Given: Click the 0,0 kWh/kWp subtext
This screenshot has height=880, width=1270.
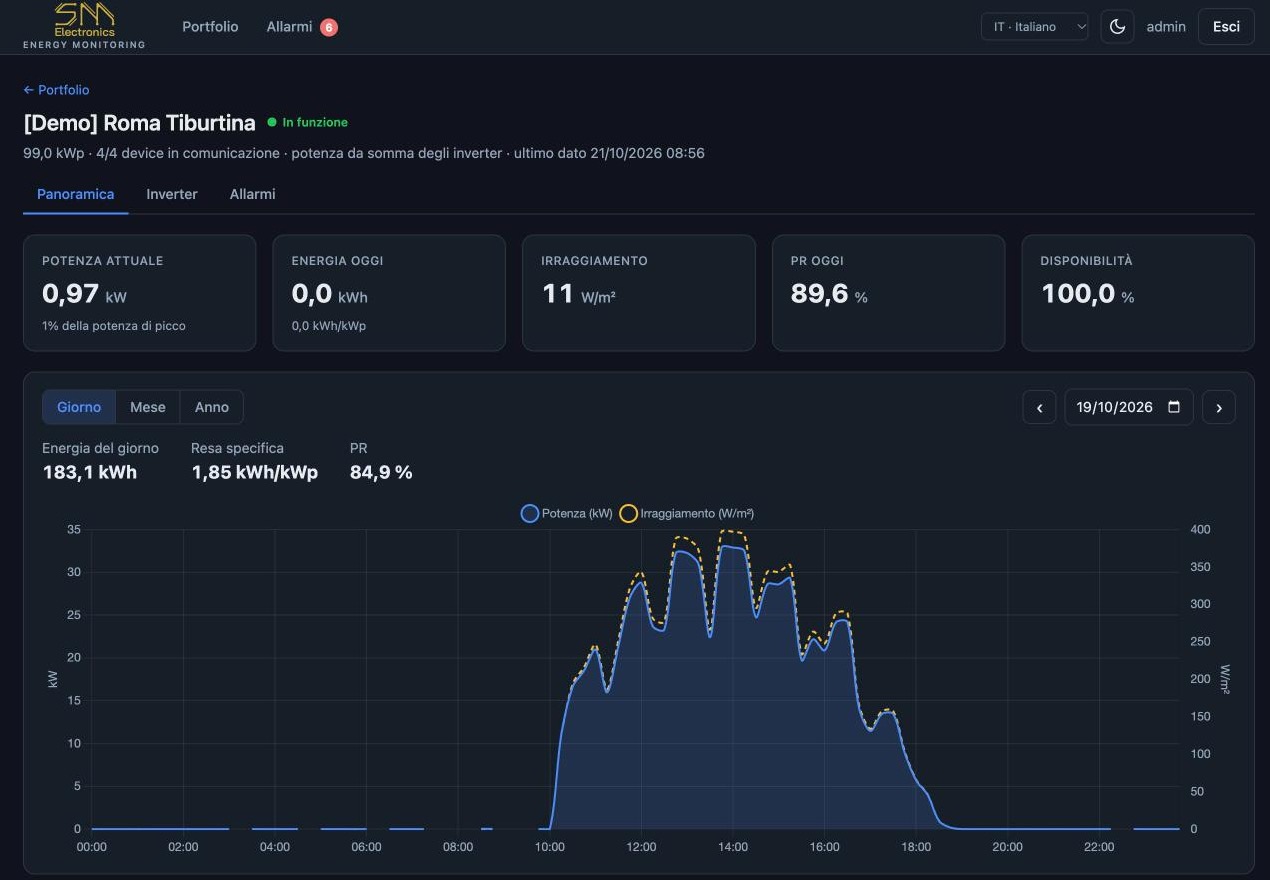Looking at the screenshot, I should click(x=329, y=326).
